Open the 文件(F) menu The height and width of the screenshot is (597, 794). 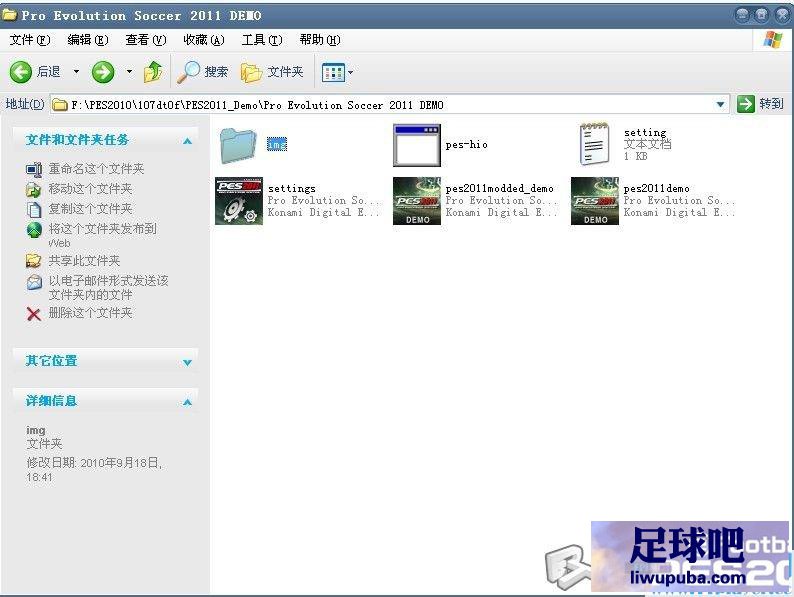tap(30, 40)
